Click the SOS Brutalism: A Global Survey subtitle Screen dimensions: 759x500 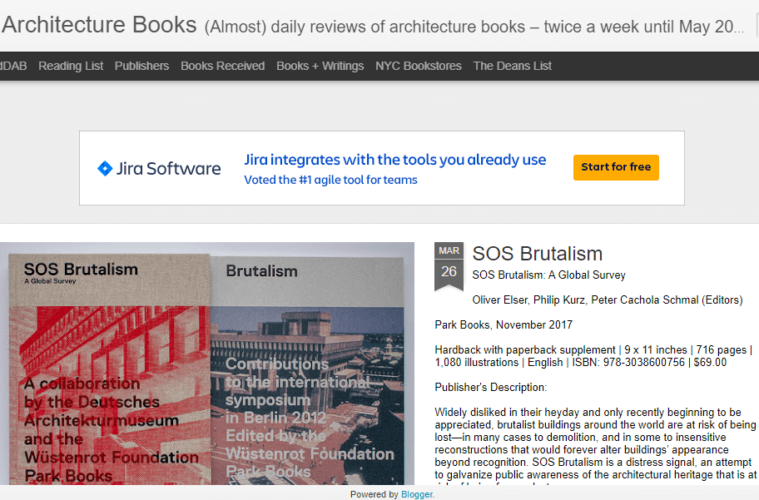tap(548, 275)
